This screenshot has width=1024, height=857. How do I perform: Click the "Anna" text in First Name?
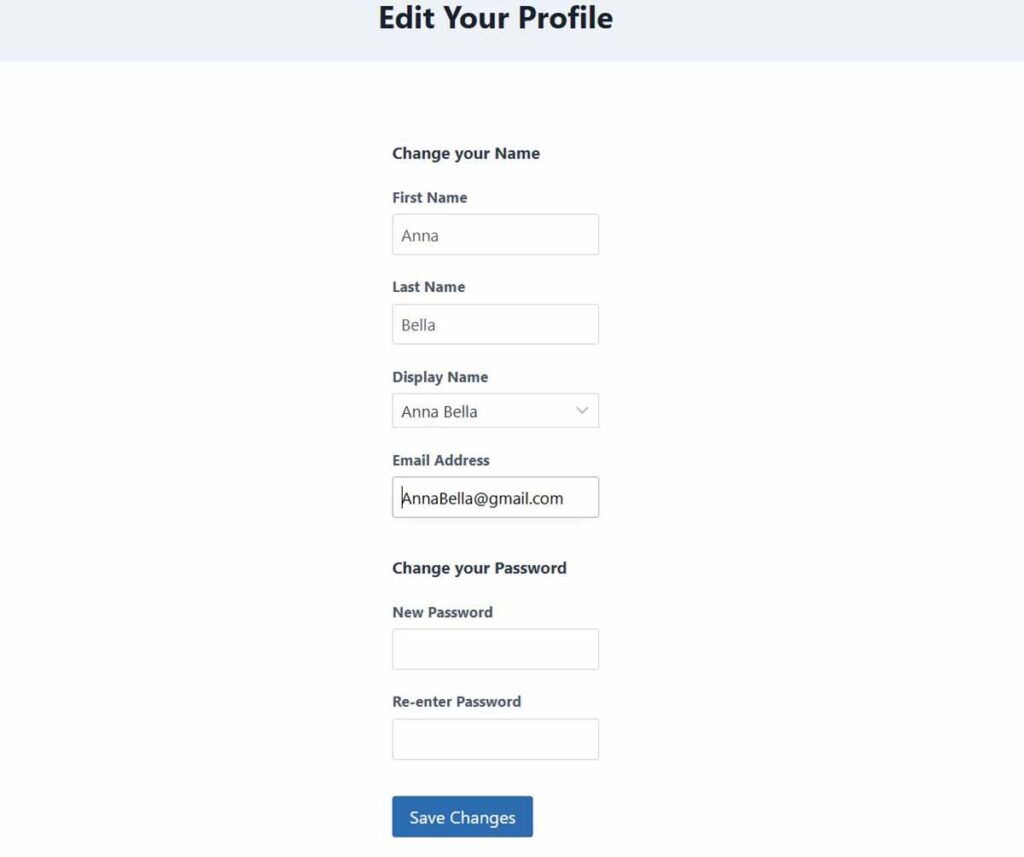click(420, 236)
